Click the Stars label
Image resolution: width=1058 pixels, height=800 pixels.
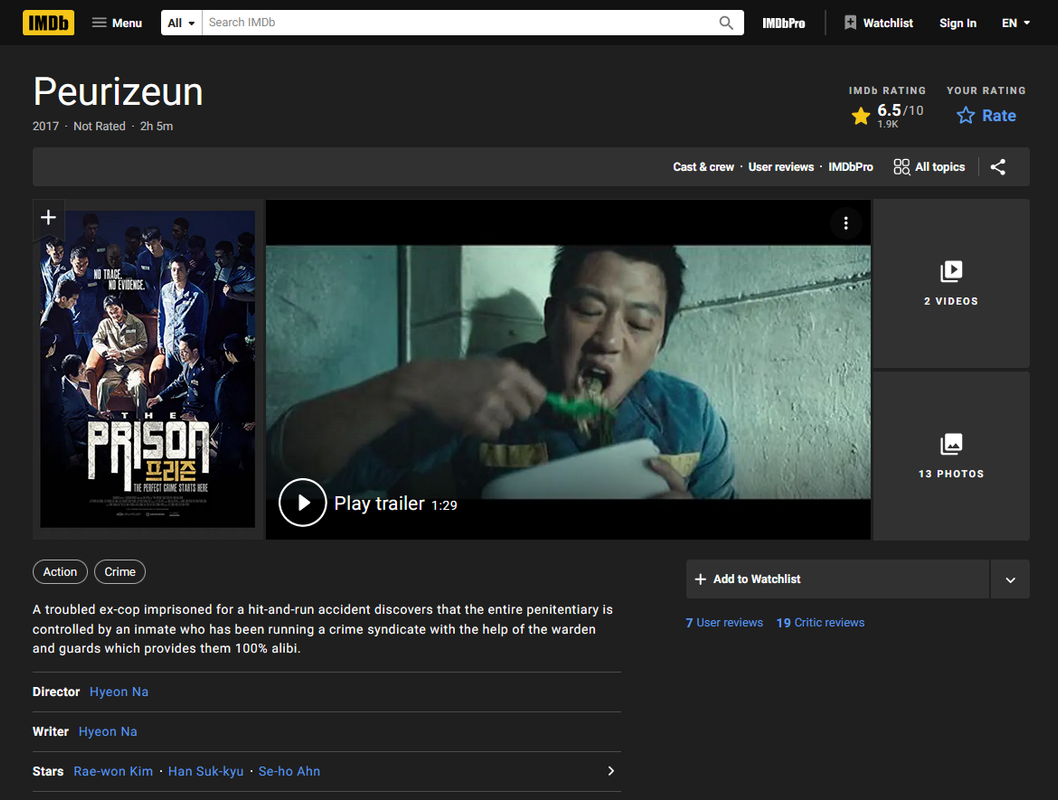point(48,771)
